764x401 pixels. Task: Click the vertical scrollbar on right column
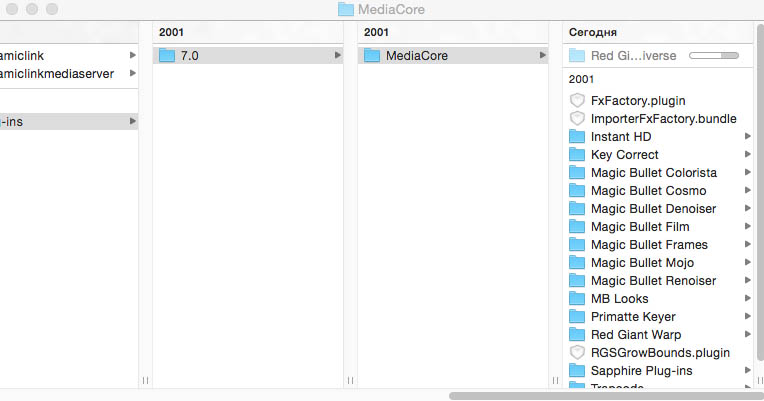point(760,192)
